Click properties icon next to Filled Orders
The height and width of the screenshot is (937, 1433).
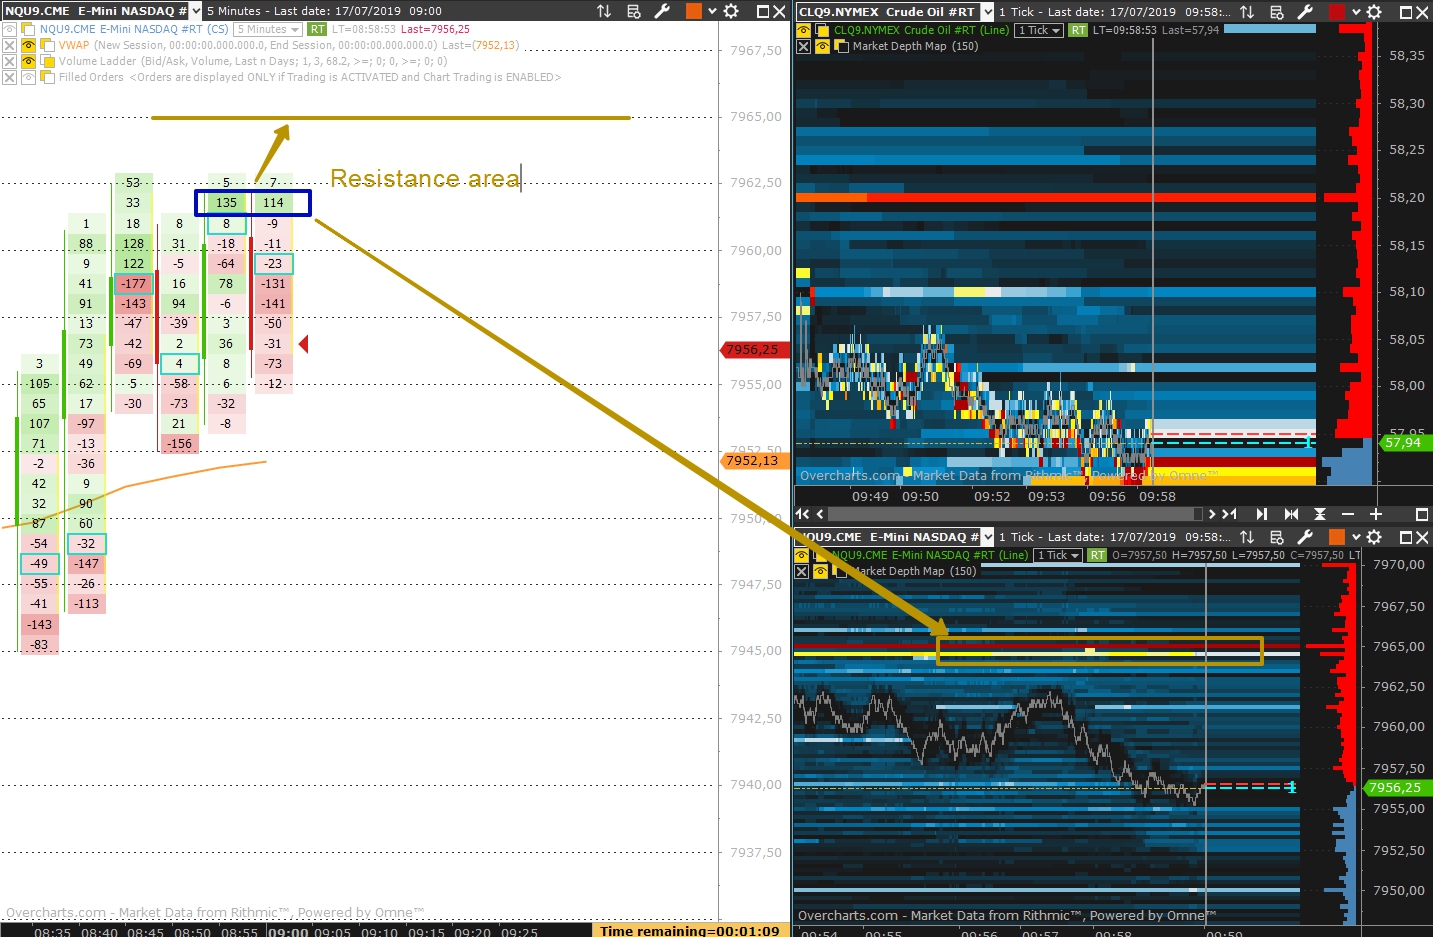(47, 78)
